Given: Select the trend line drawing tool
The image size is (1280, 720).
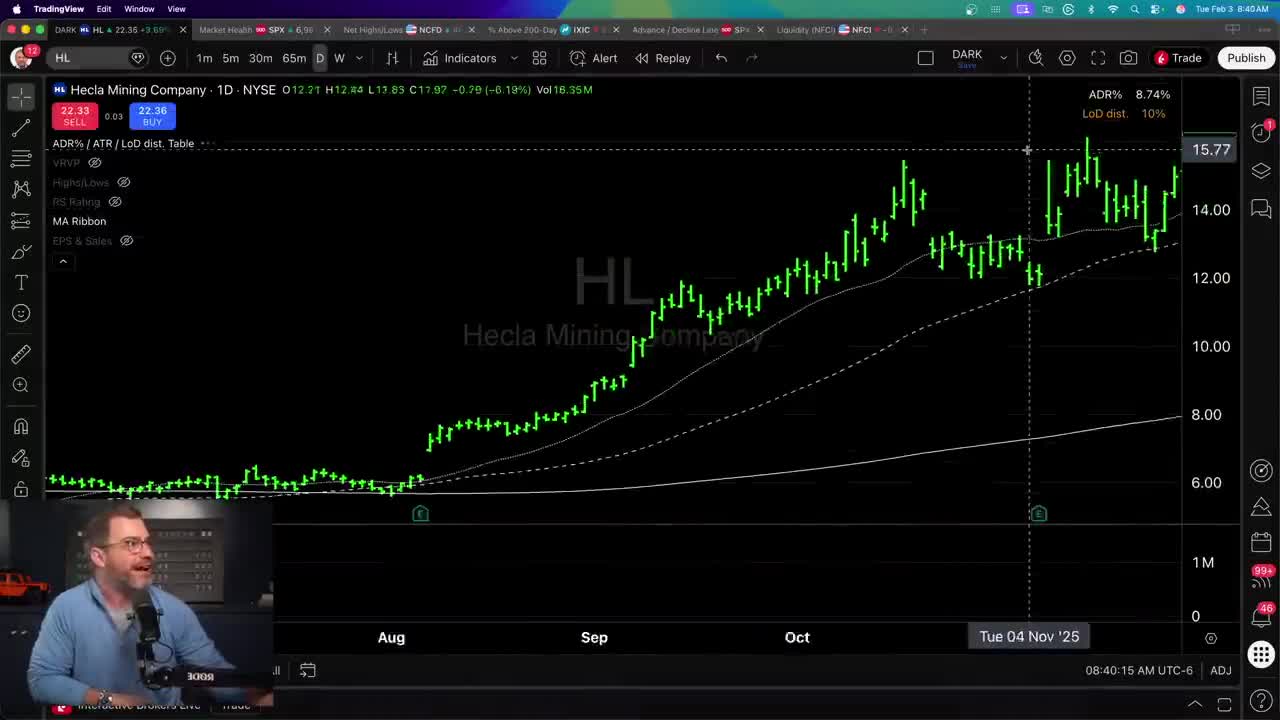Looking at the screenshot, I should click(x=21, y=127).
